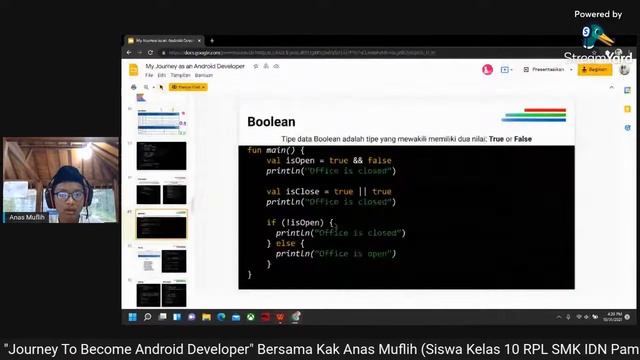The image size is (640, 360).
Task: Open the Mail app from taskbar
Action: (236, 317)
